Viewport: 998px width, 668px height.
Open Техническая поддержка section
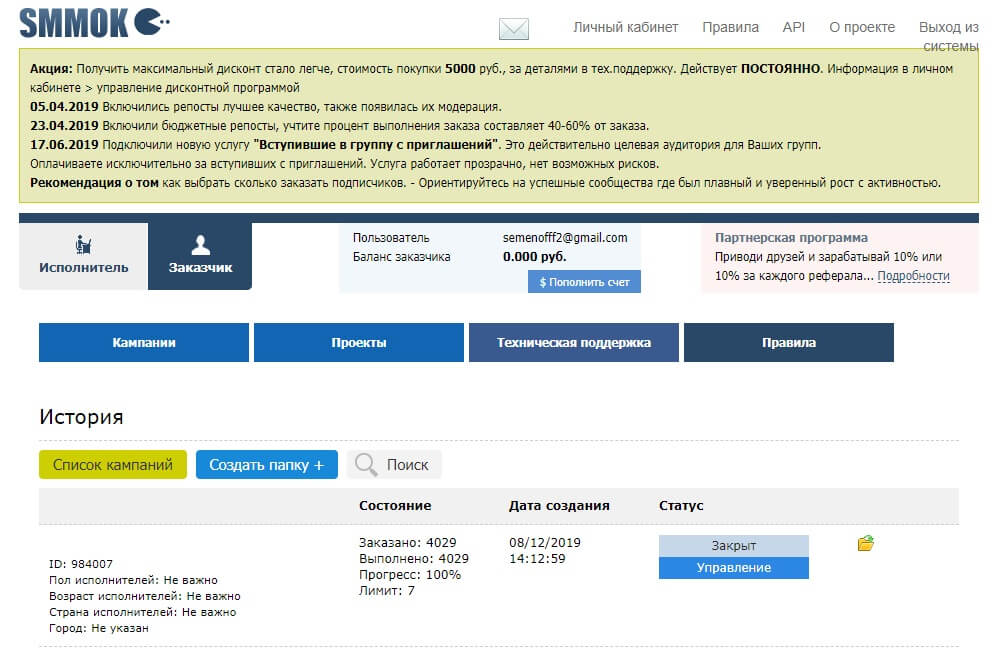574,342
